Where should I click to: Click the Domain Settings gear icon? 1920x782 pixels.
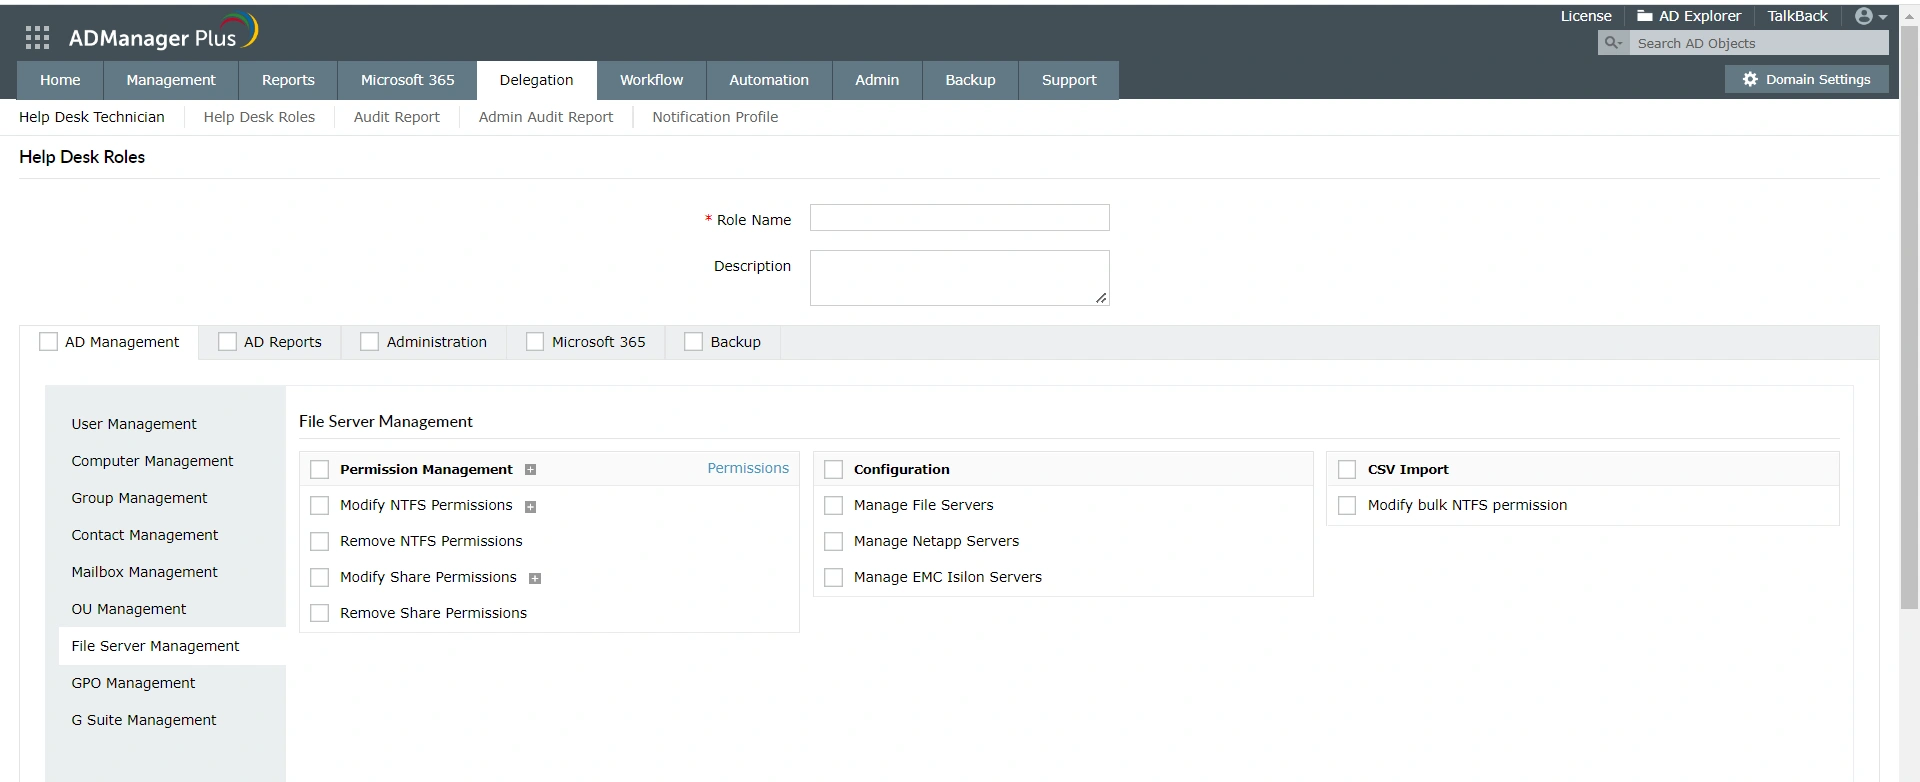[1750, 79]
